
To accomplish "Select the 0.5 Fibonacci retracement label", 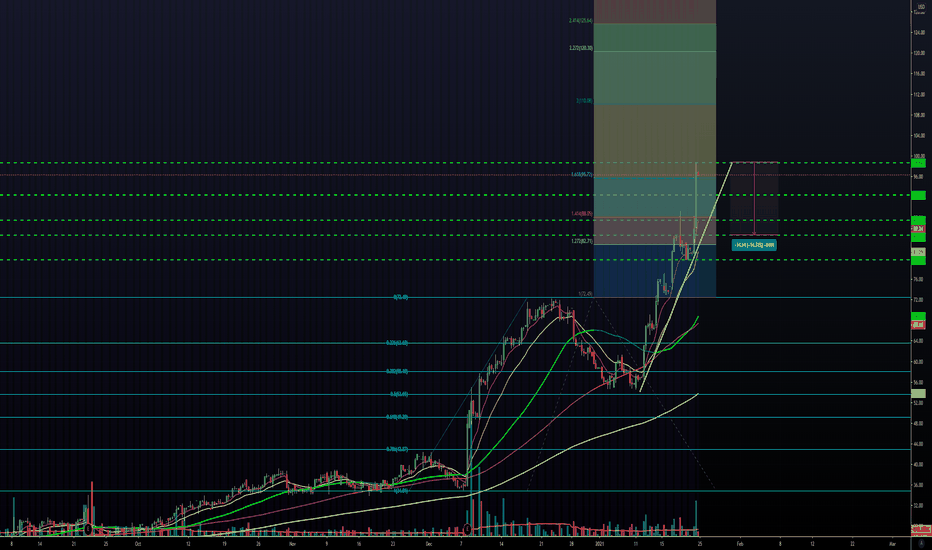I will (399, 394).
